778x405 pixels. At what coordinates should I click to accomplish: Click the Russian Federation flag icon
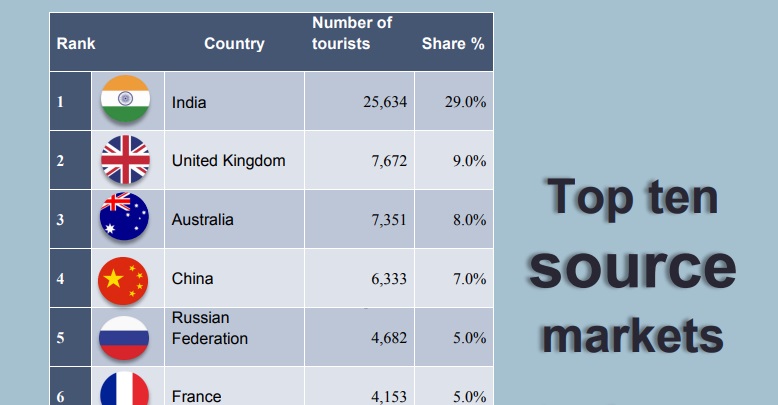click(125, 337)
